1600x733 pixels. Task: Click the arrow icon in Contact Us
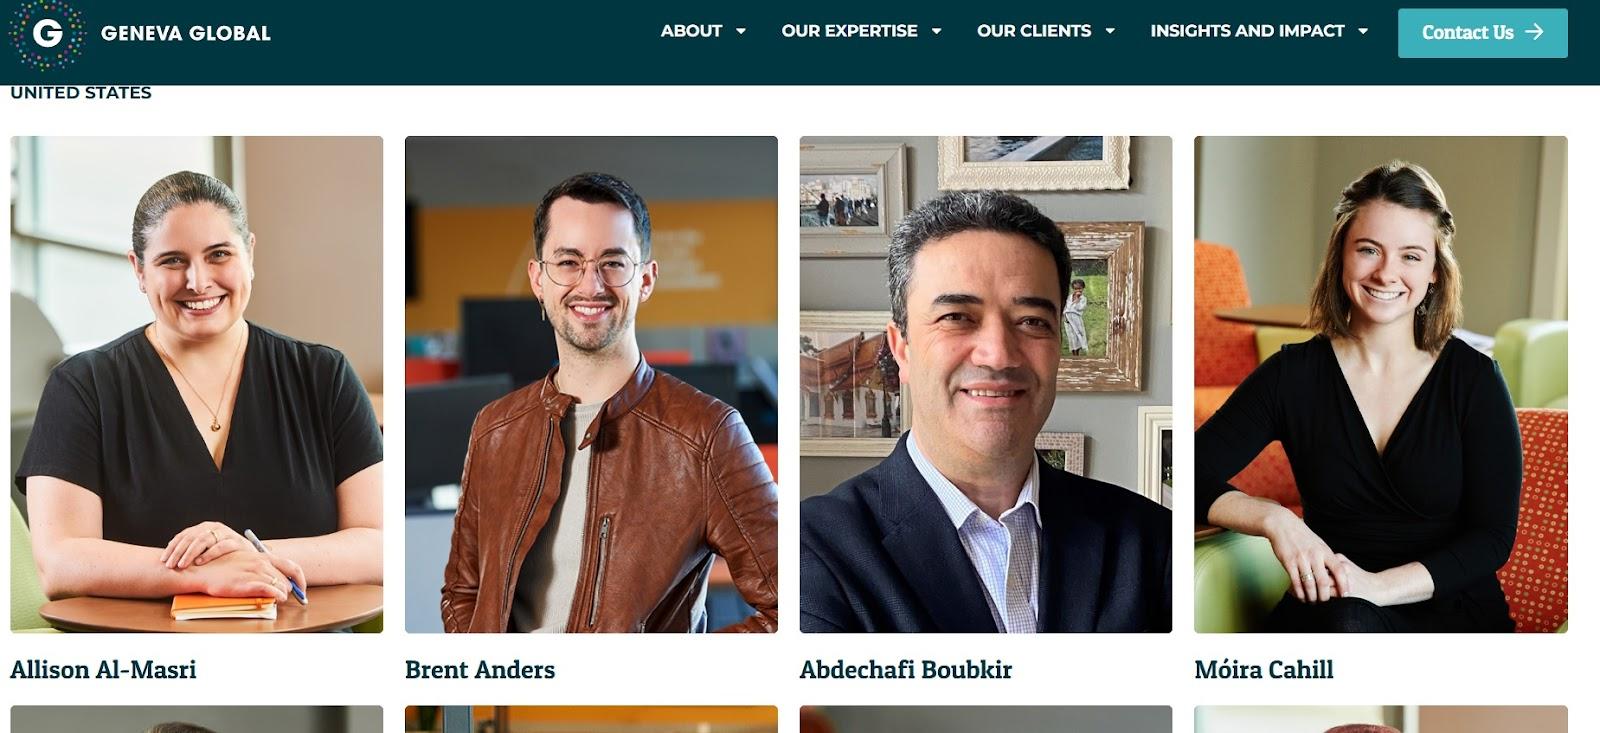click(x=1534, y=32)
